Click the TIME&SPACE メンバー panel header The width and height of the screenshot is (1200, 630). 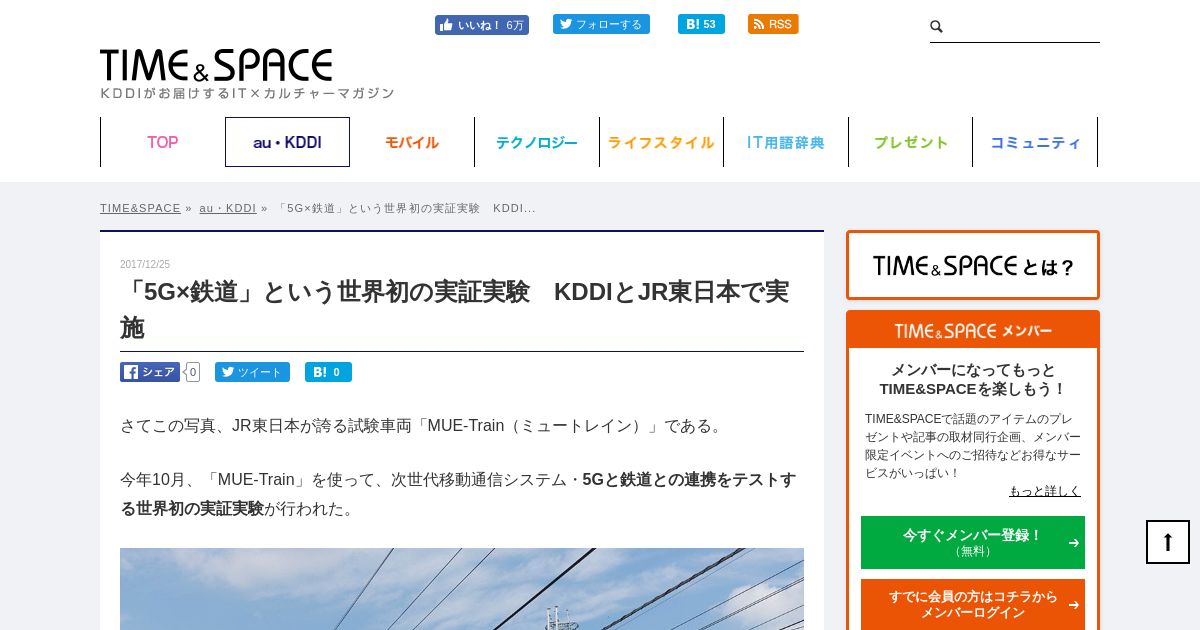(x=973, y=330)
